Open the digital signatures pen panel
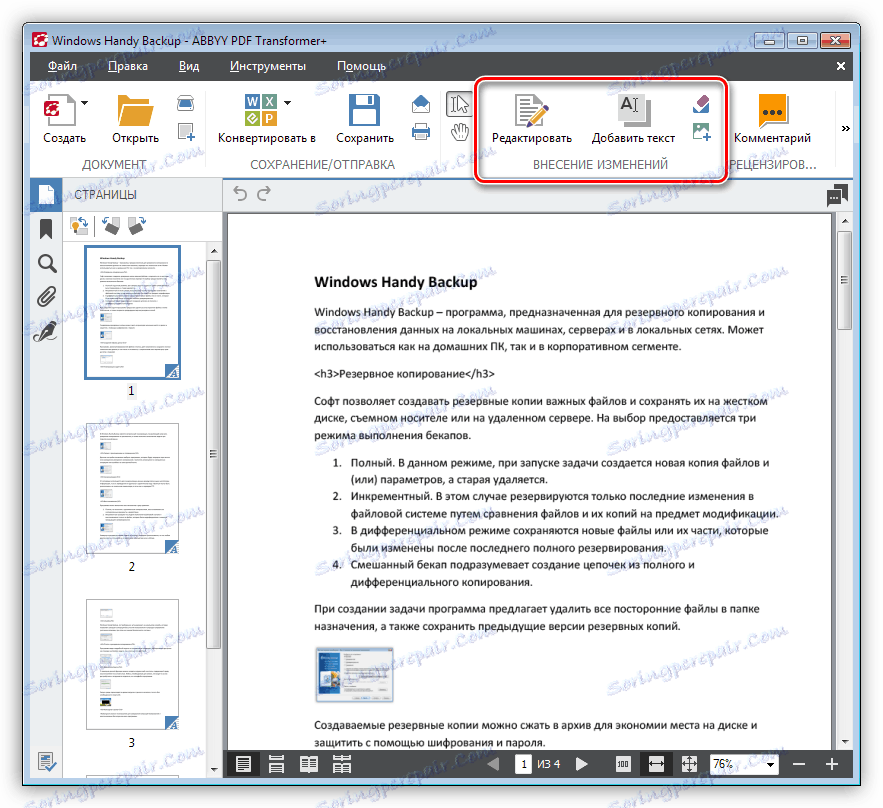This screenshot has height=808, width=883. (x=46, y=332)
